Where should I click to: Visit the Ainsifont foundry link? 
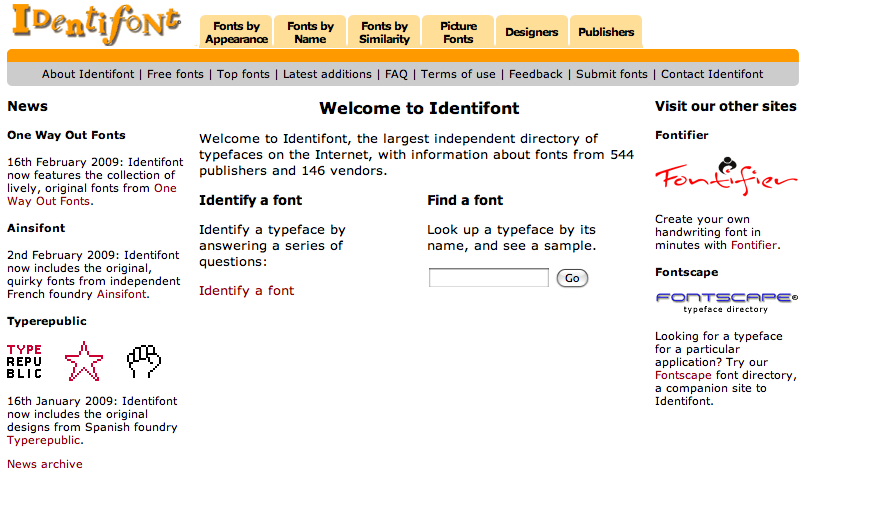click(x=121, y=294)
